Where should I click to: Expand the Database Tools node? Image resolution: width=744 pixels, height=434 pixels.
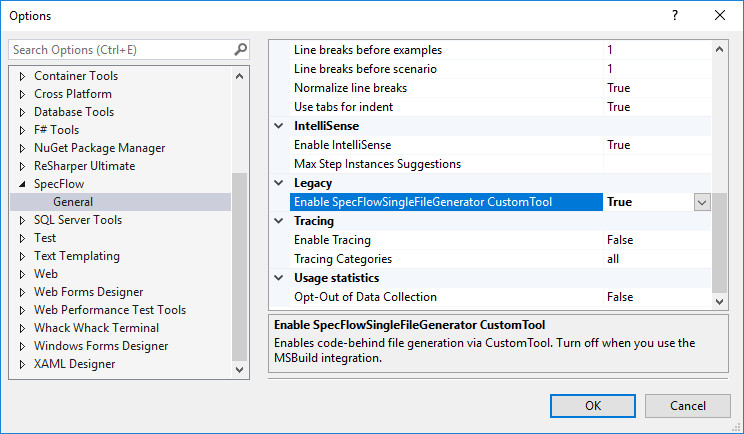coord(22,112)
